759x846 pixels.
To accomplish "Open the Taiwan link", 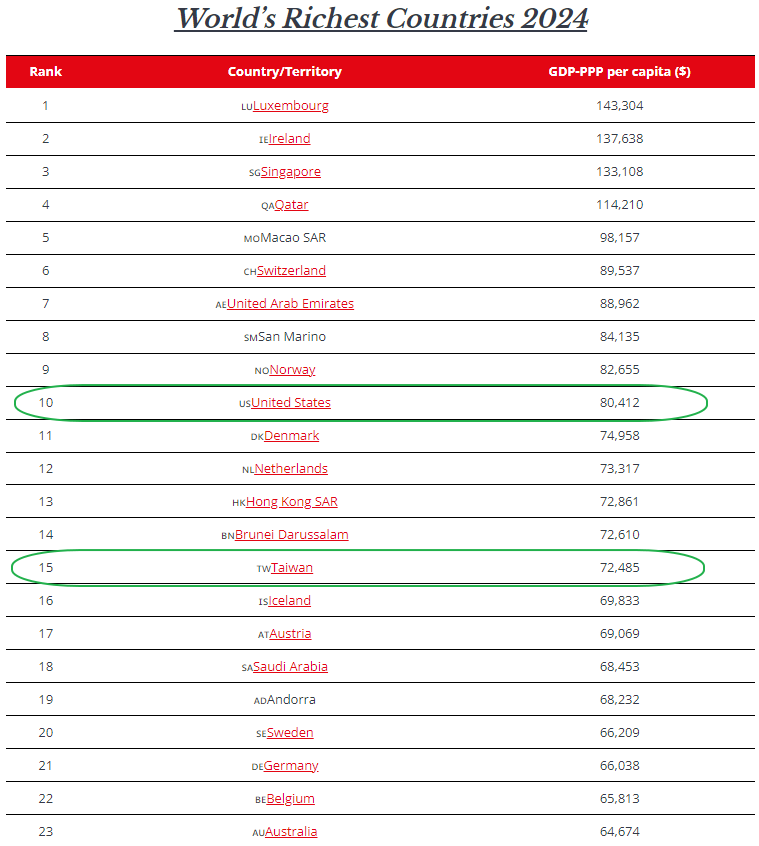I will tap(292, 568).
